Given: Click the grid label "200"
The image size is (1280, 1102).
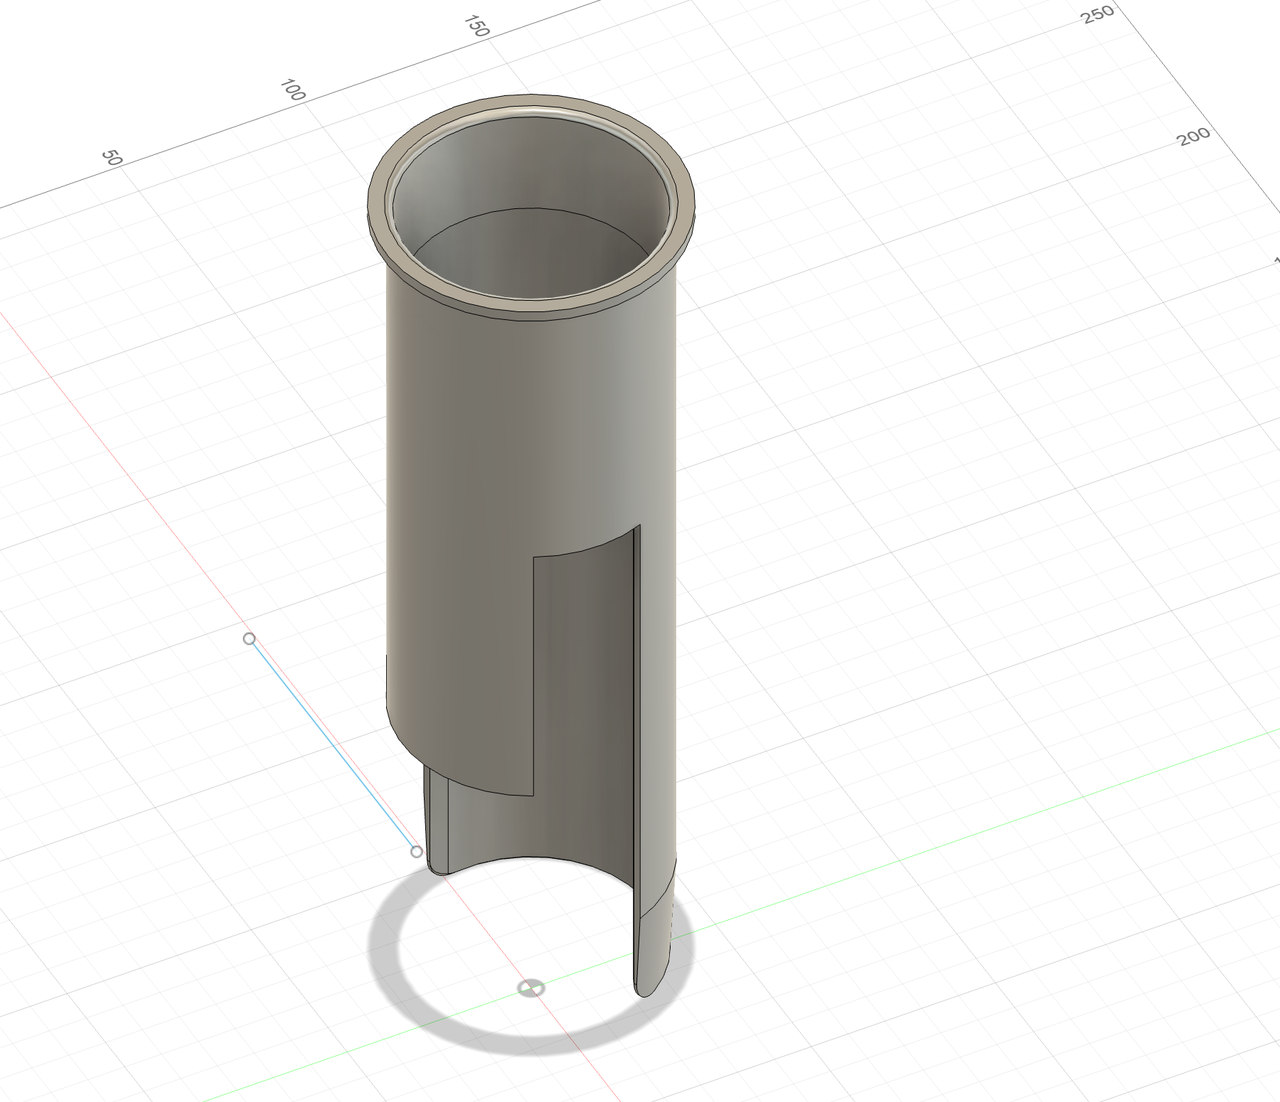Looking at the screenshot, I should pyautogui.click(x=1194, y=136).
